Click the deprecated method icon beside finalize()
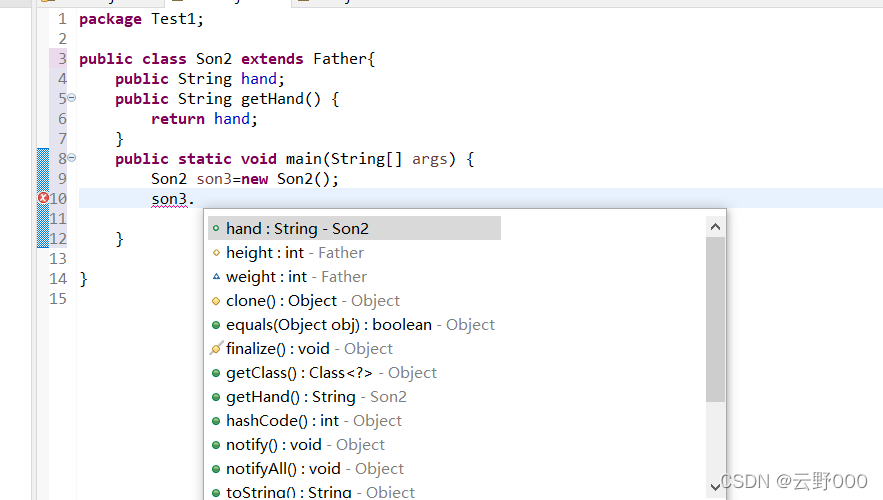Viewport: 883px width, 500px height. click(x=216, y=349)
